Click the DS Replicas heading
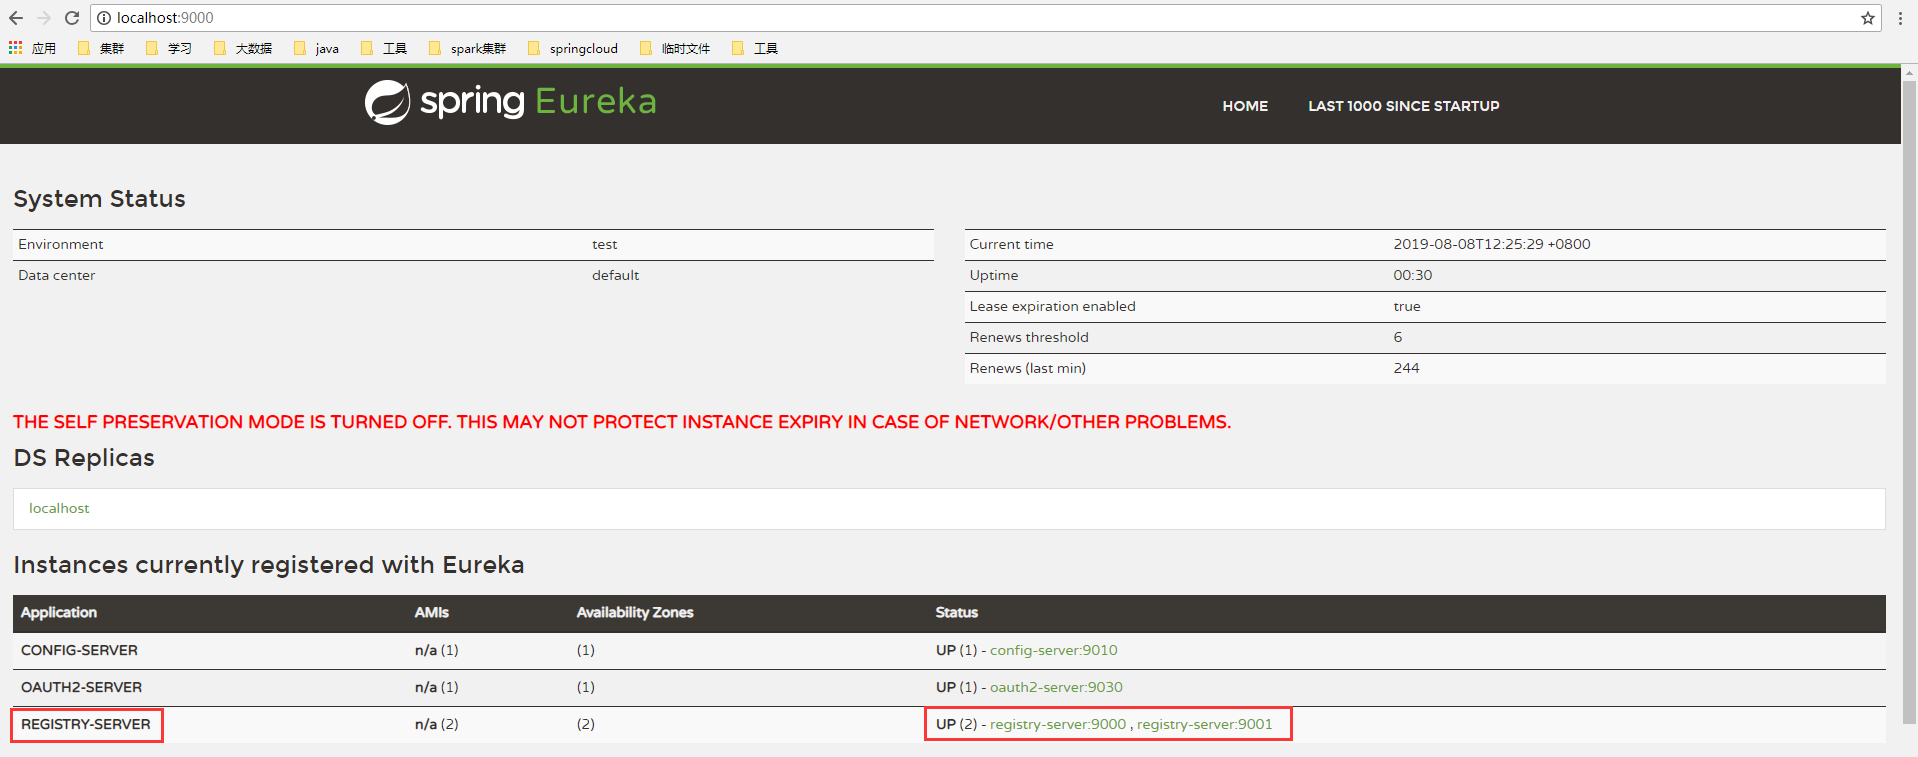 coord(84,458)
